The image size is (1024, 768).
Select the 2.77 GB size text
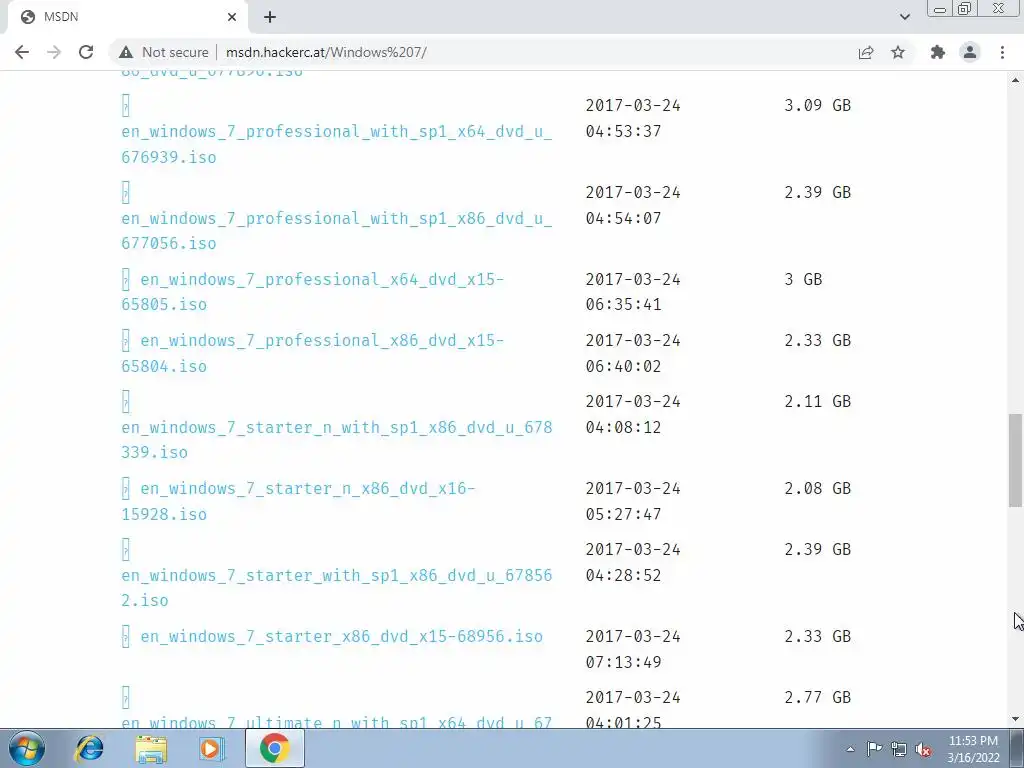click(x=818, y=697)
